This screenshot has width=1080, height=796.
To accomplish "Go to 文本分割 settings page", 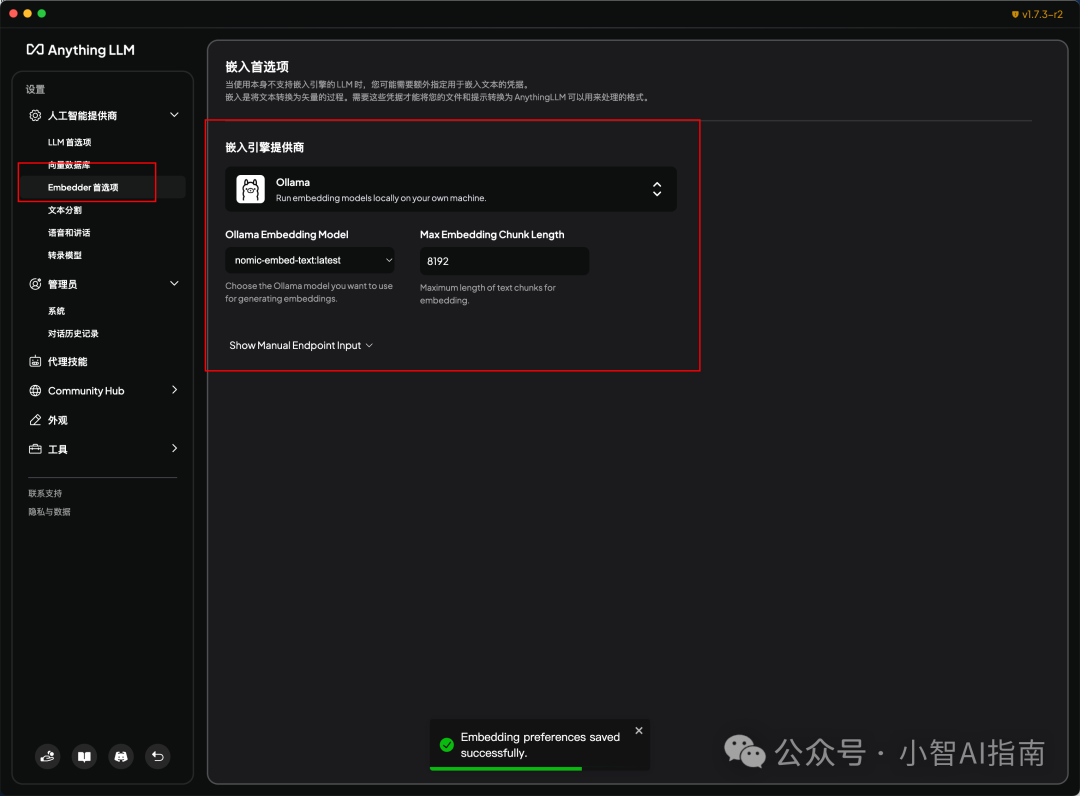I will [x=65, y=211].
